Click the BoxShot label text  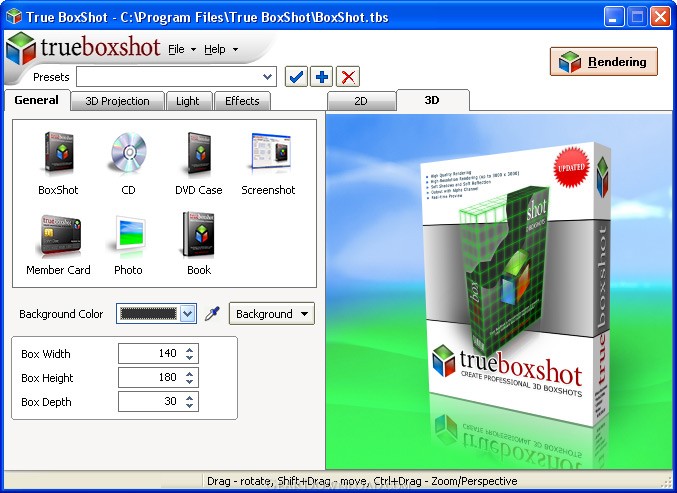click(58, 190)
